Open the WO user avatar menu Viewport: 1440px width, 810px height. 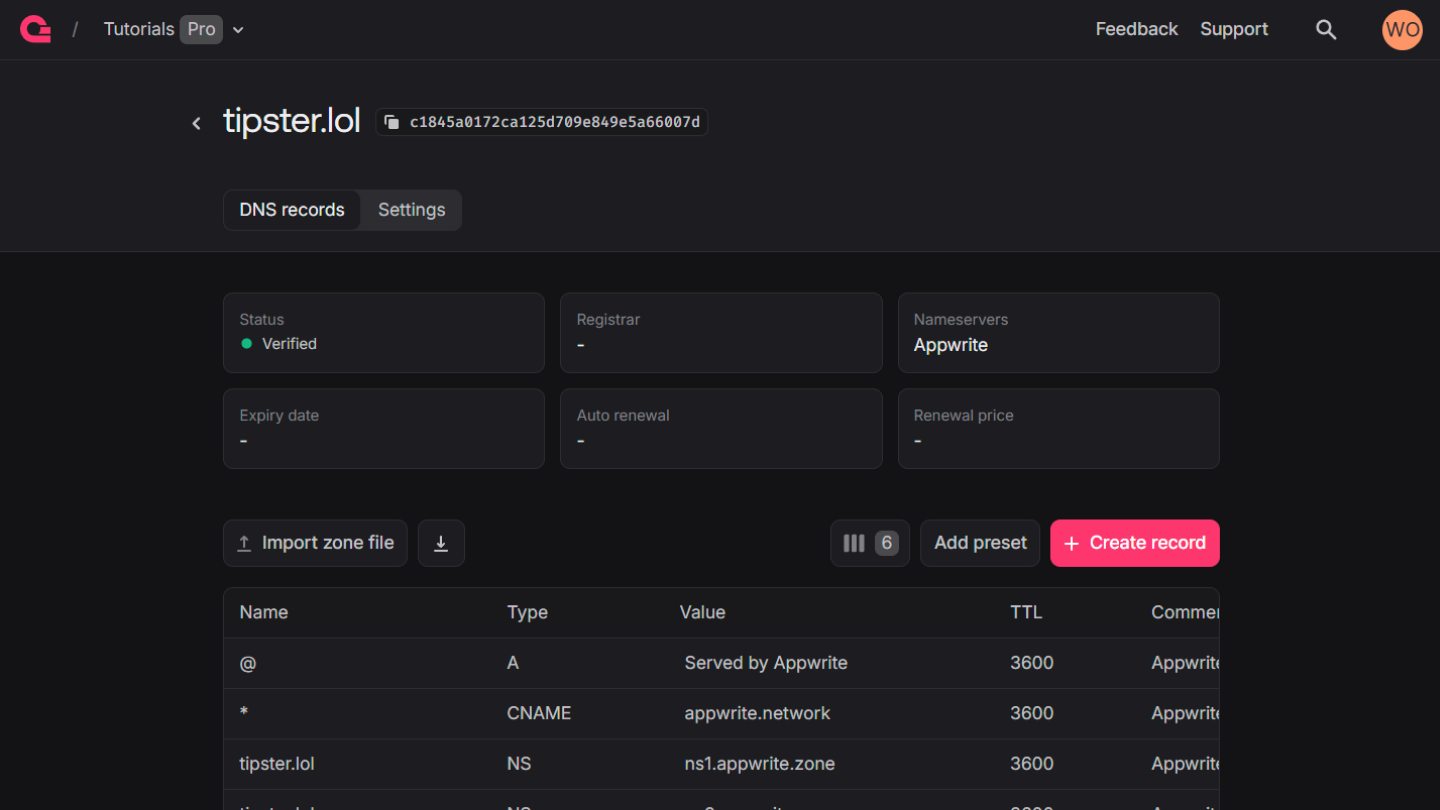tap(1402, 30)
